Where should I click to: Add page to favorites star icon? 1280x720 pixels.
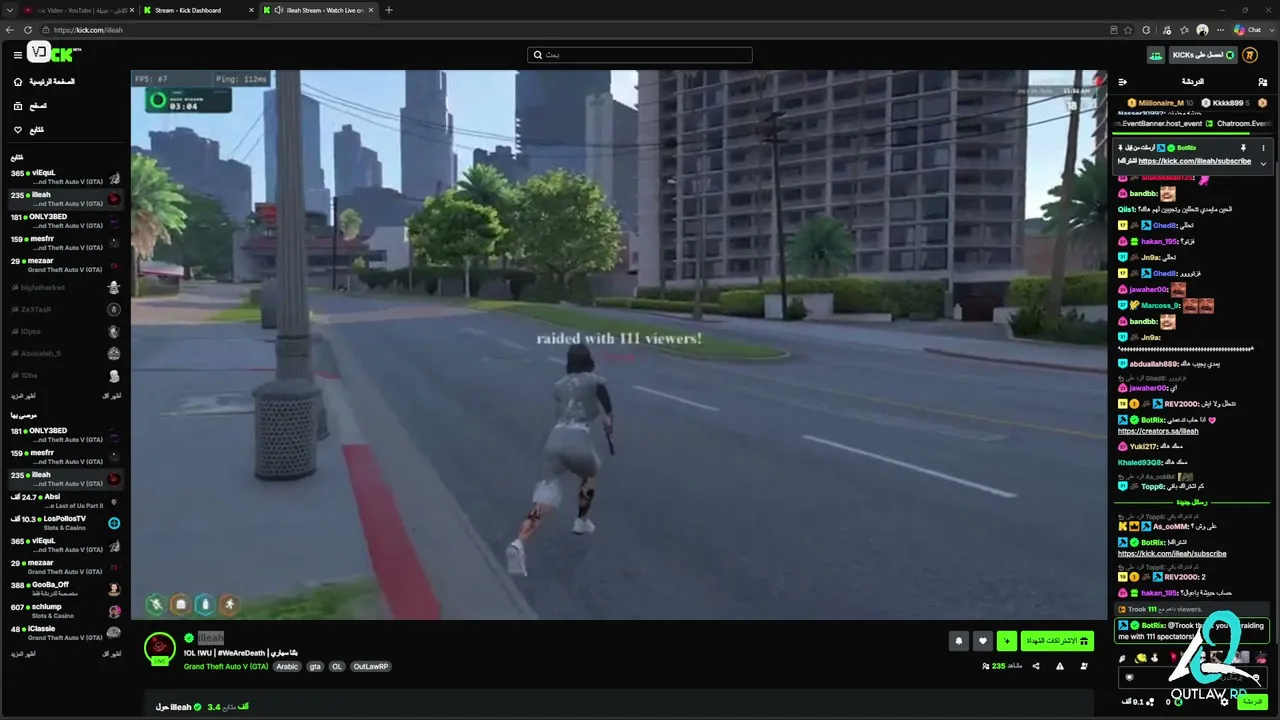(1128, 30)
